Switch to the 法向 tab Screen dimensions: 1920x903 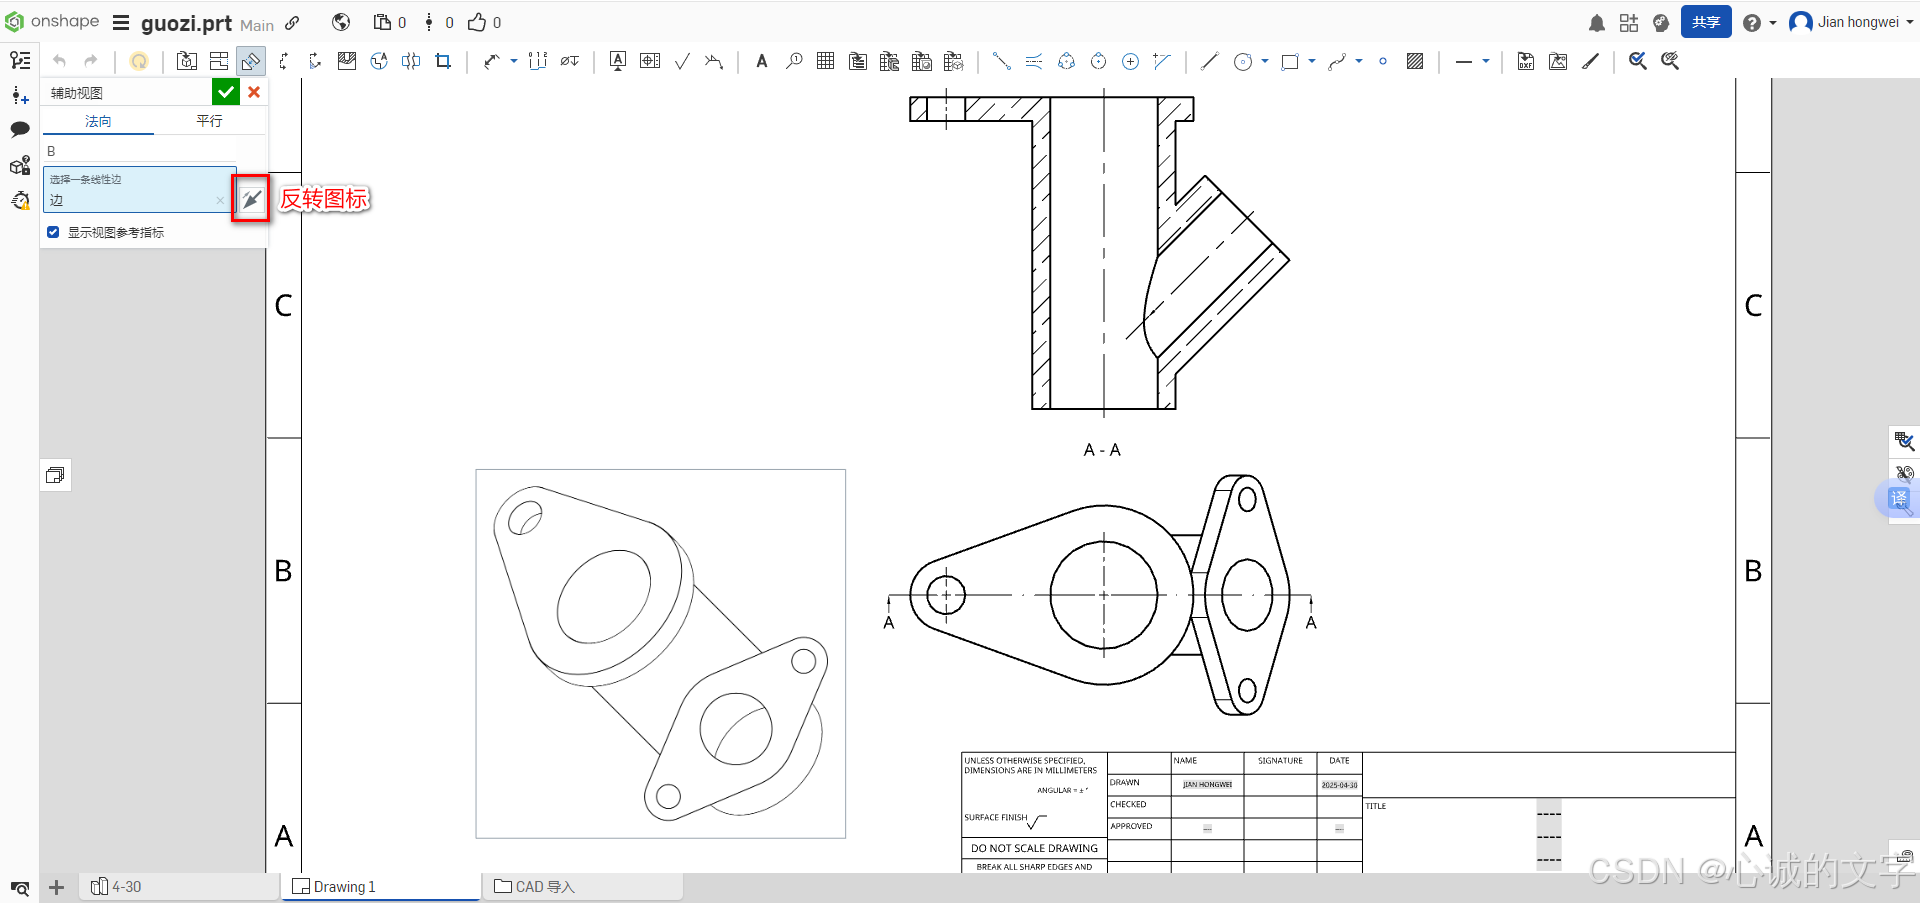(98, 121)
